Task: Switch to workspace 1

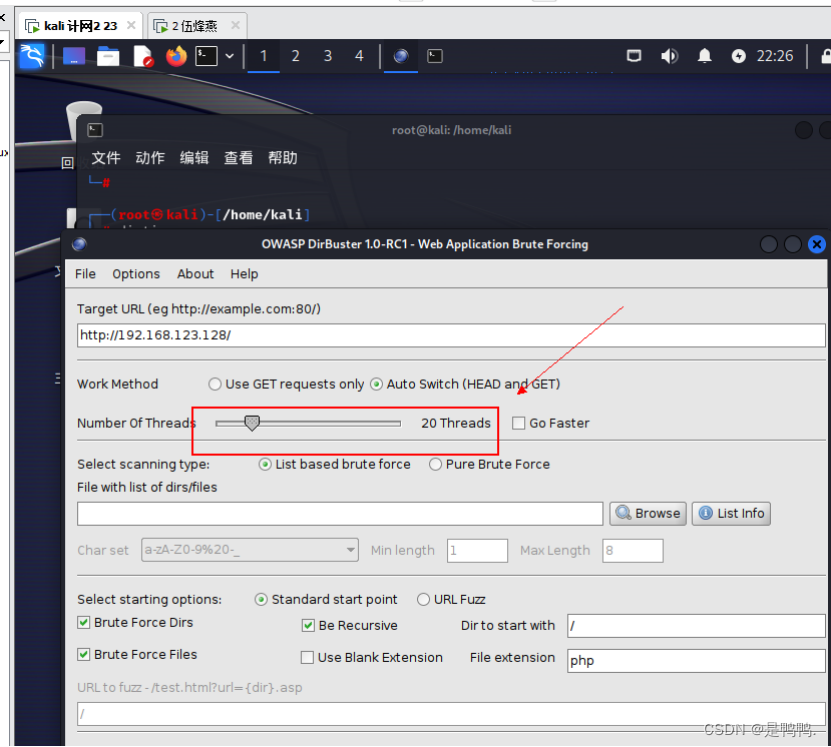Action: pos(263,56)
